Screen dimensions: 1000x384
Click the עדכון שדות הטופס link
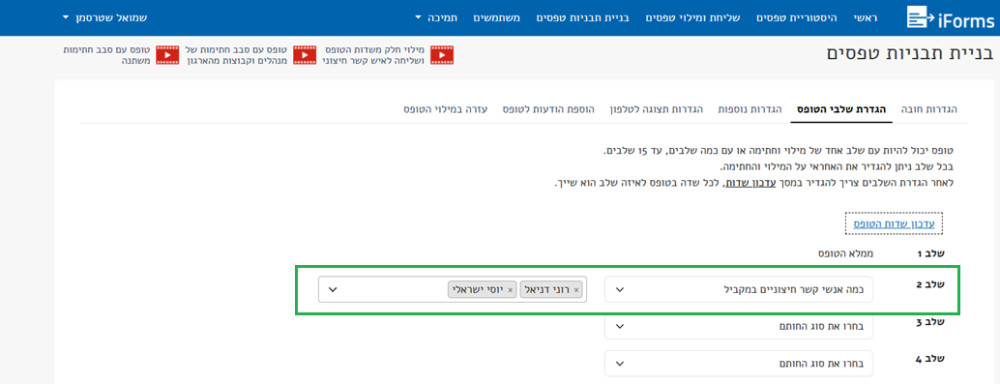tap(894, 224)
